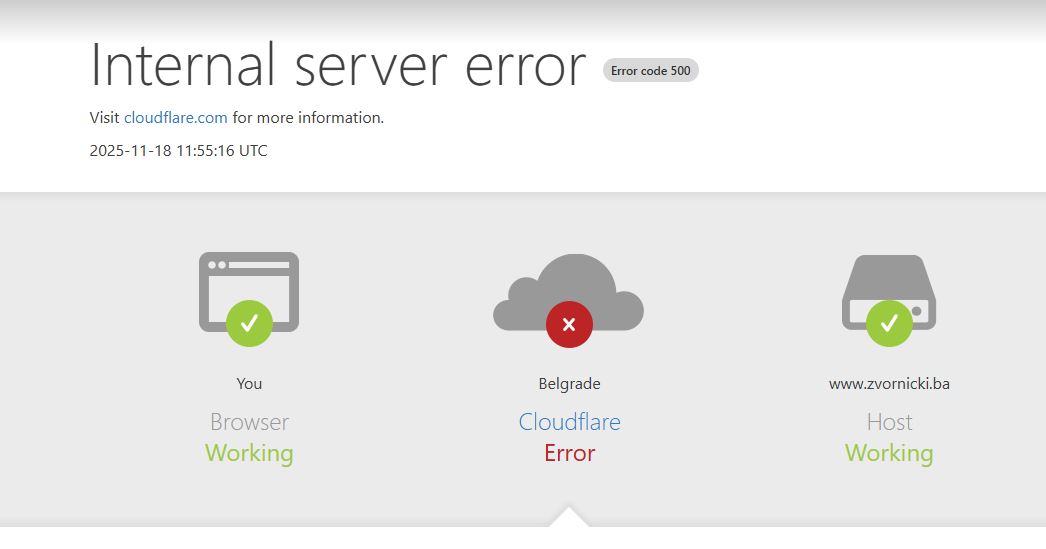Click the white triangle pointer at bottom
This screenshot has width=1046, height=549.
pyautogui.click(x=569, y=517)
